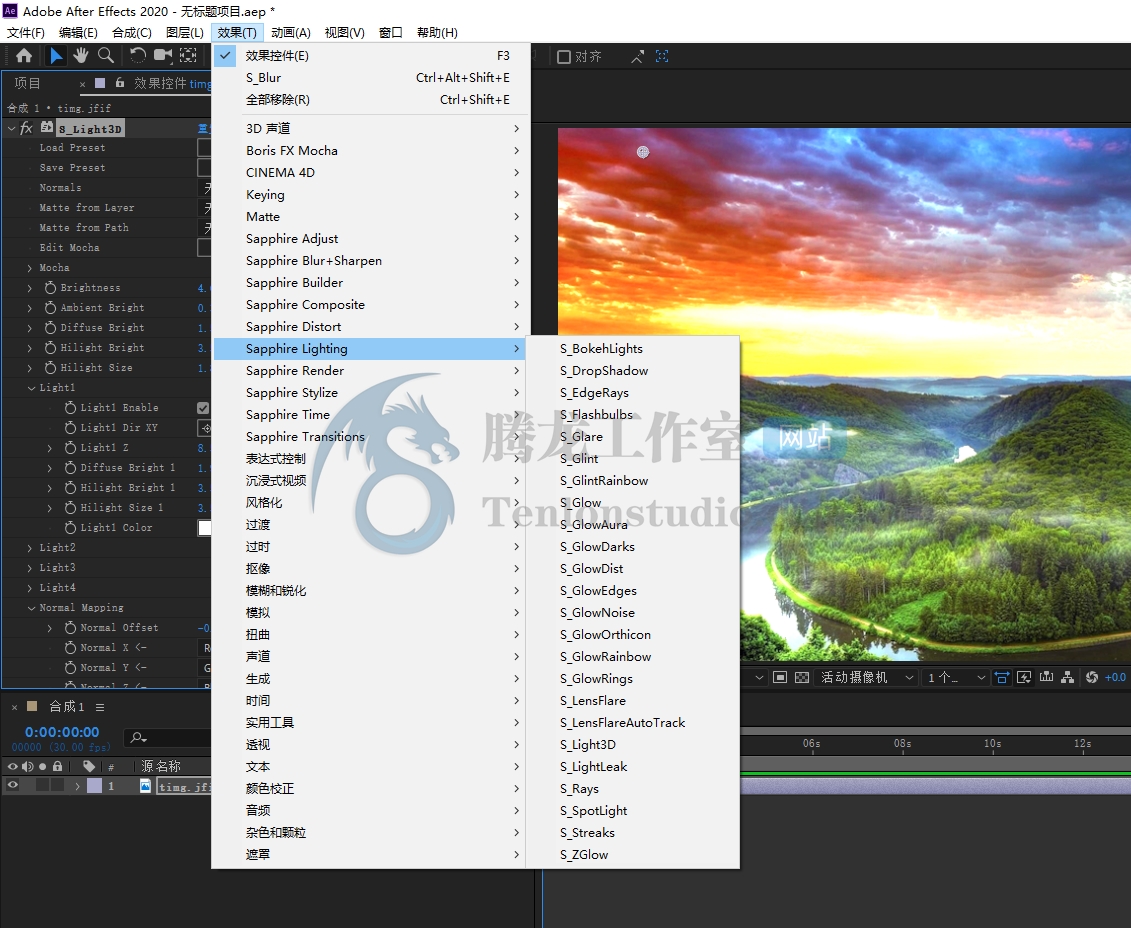This screenshot has height=928, width=1131.
Task: Select the Pan Behind anchor tool
Action: pos(188,56)
